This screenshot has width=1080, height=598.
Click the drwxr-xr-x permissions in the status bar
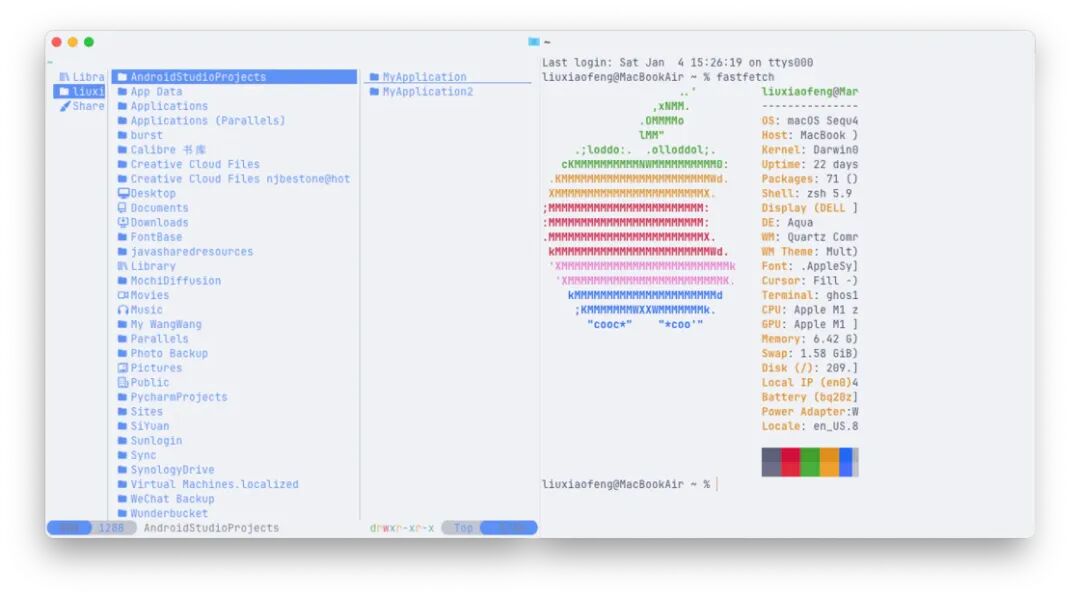(402, 528)
